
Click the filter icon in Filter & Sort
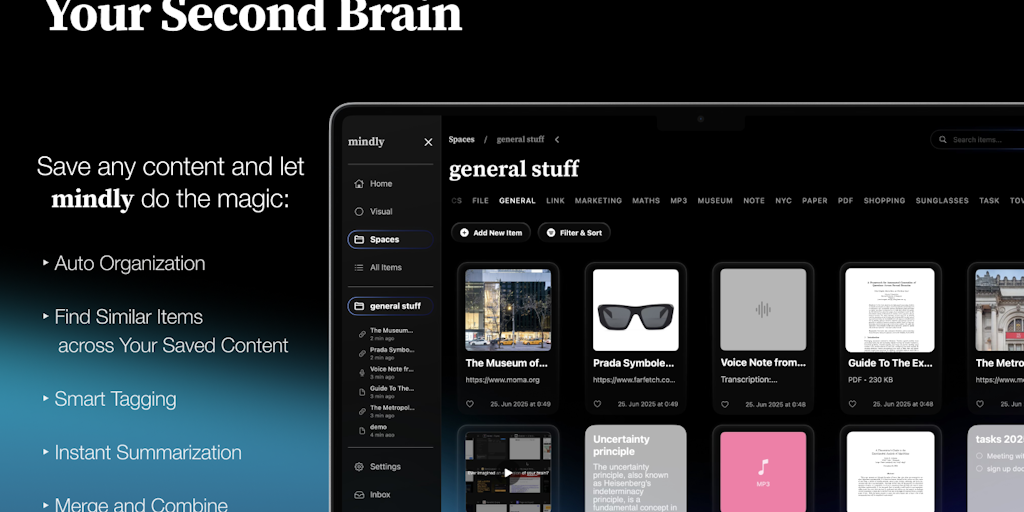pyautogui.click(x=551, y=232)
